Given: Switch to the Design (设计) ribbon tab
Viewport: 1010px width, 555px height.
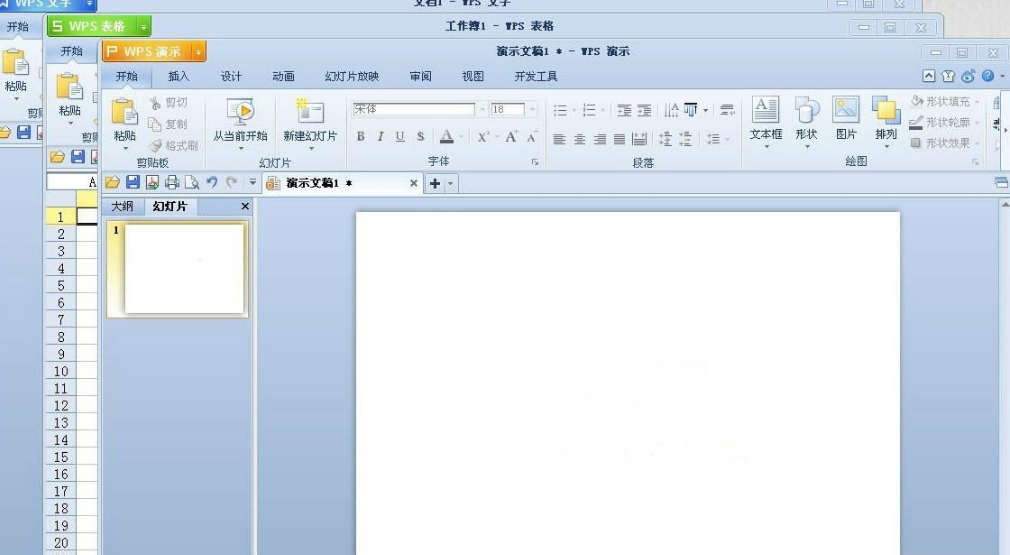Looking at the screenshot, I should 231,77.
